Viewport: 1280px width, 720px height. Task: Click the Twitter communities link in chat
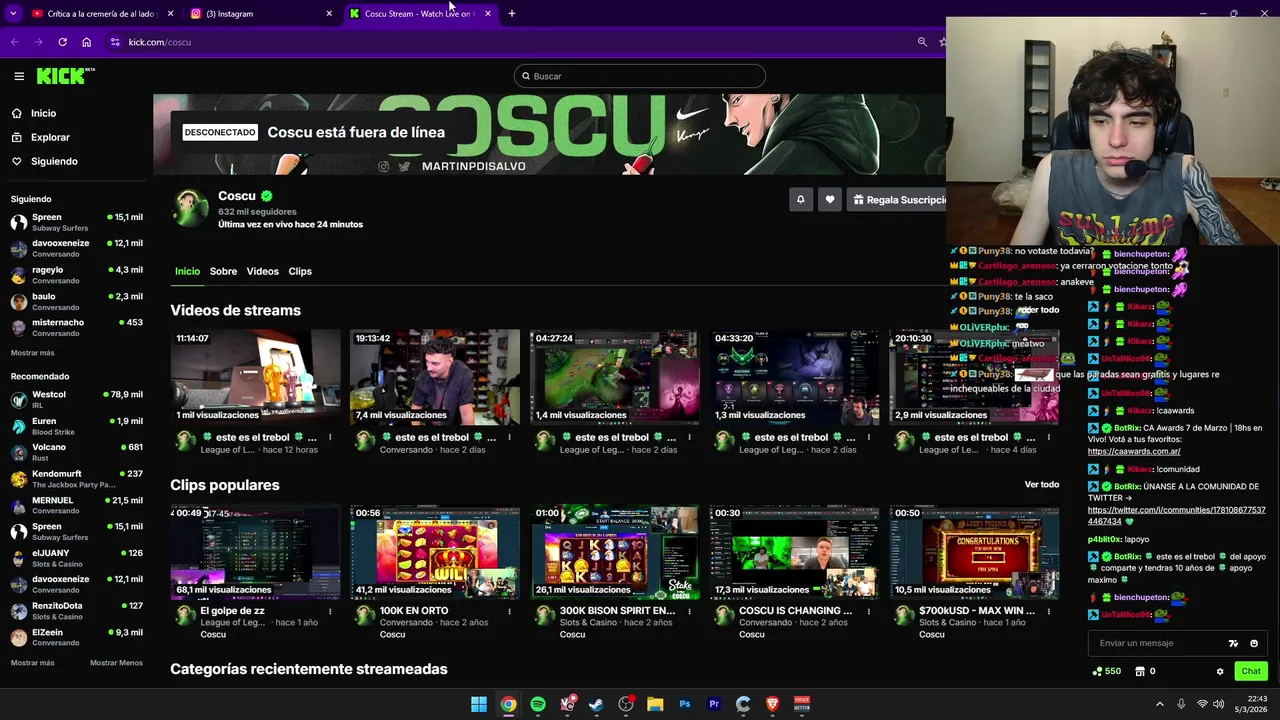pos(1176,516)
